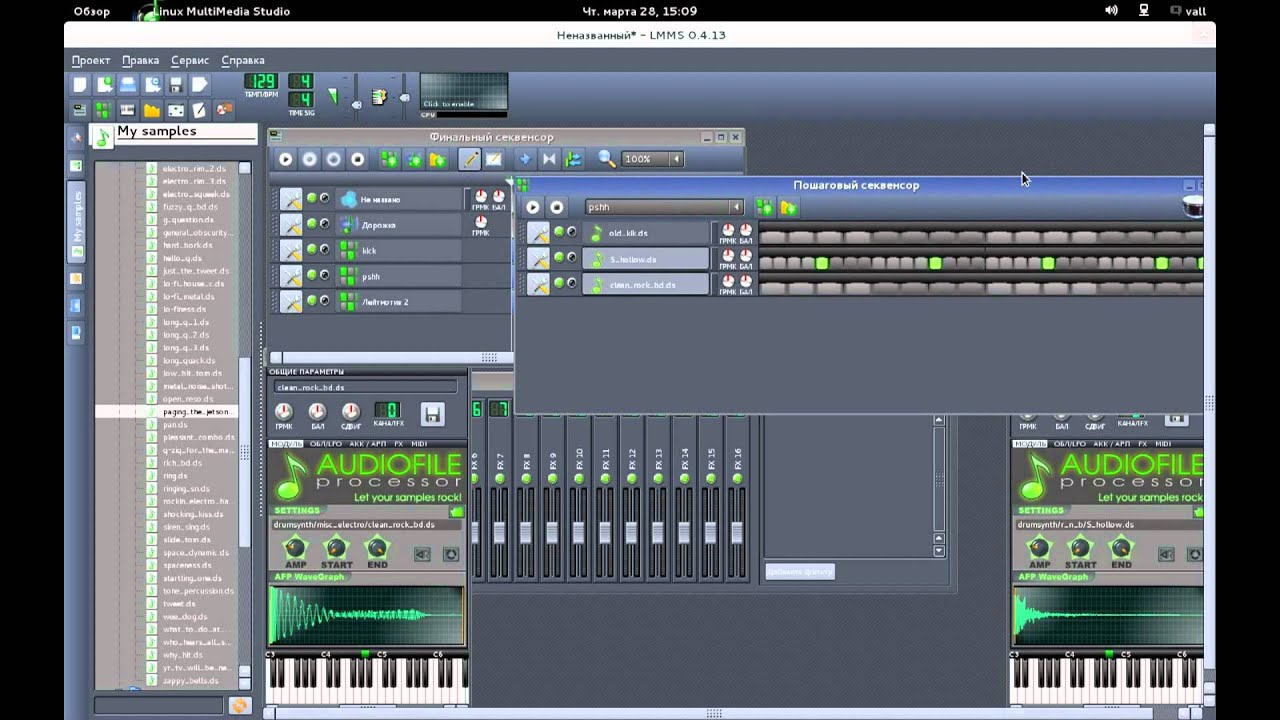Toggle reverse sample in left AudioFileProcessor
The image size is (1280, 720).
coord(423,554)
